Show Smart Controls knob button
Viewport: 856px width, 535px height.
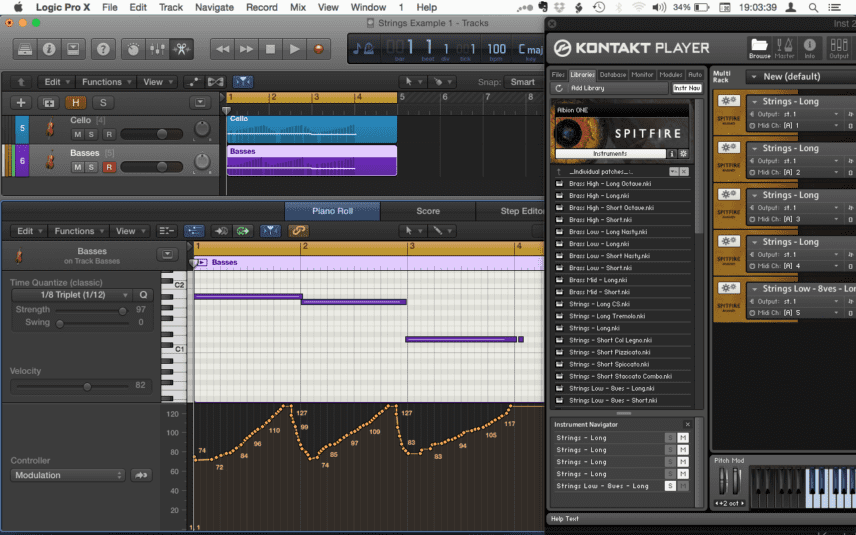(133, 49)
